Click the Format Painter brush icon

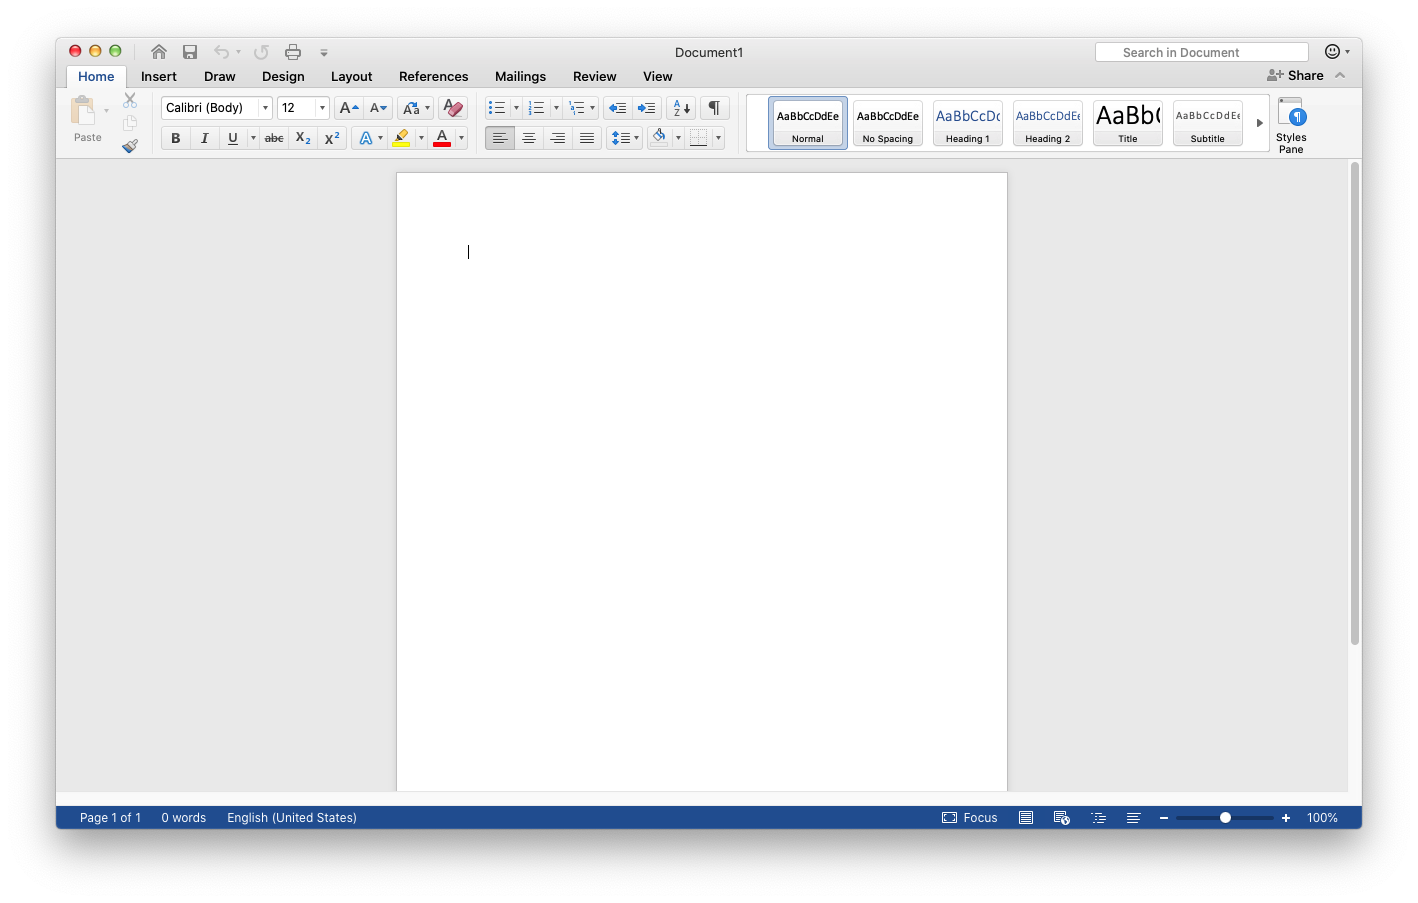pos(130,146)
